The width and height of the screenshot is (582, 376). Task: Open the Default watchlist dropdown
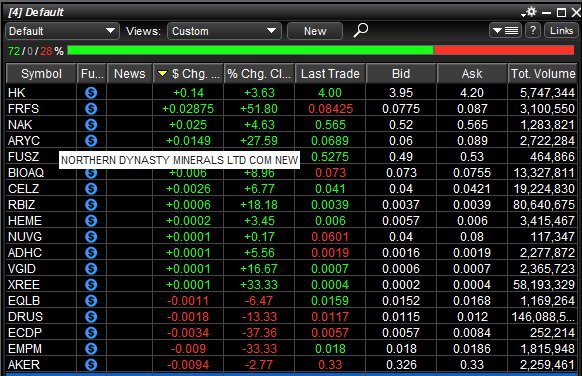point(62,31)
